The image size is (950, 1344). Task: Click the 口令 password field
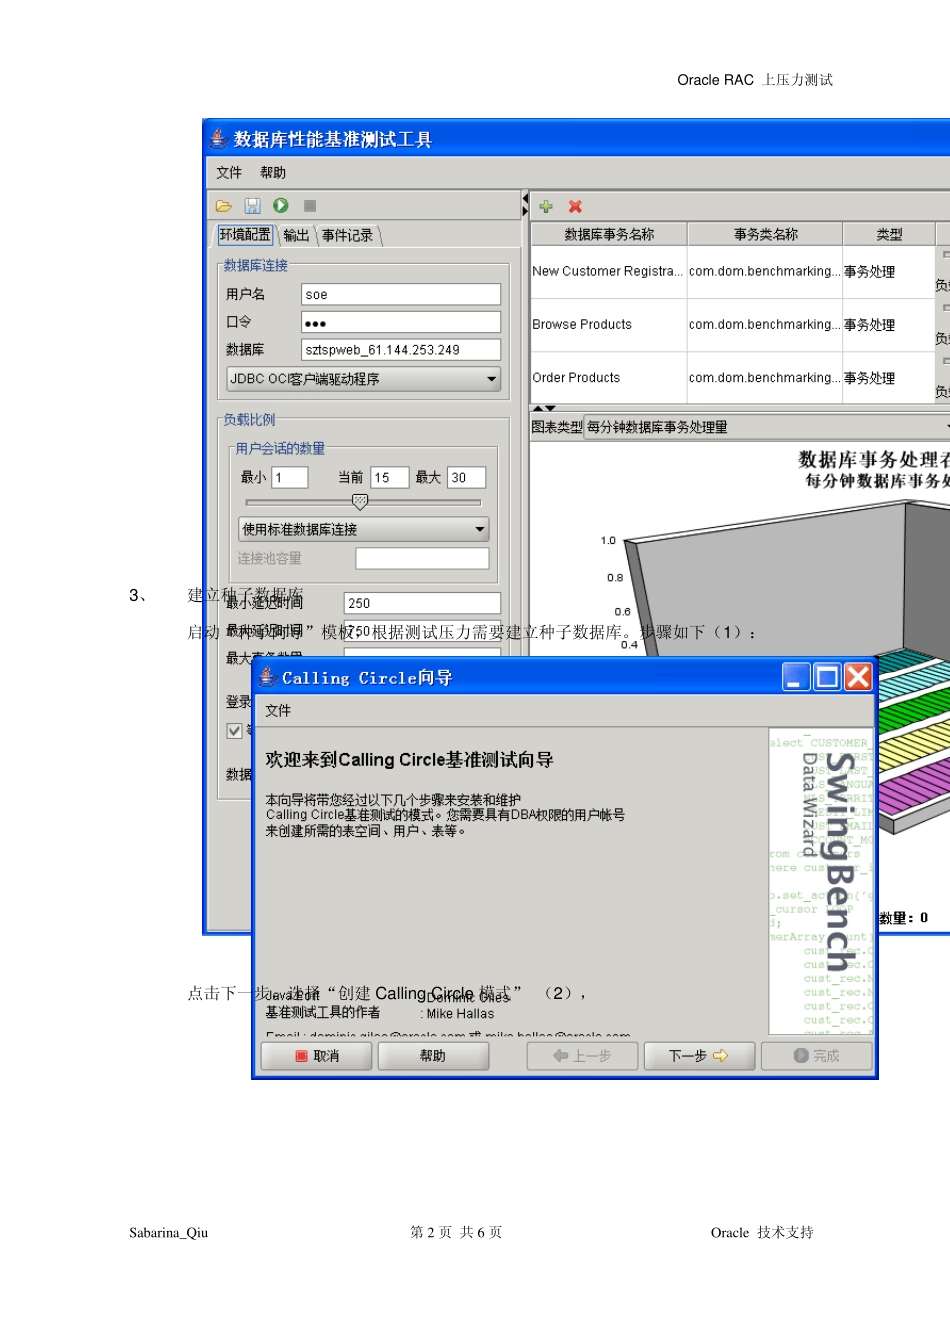click(x=401, y=322)
